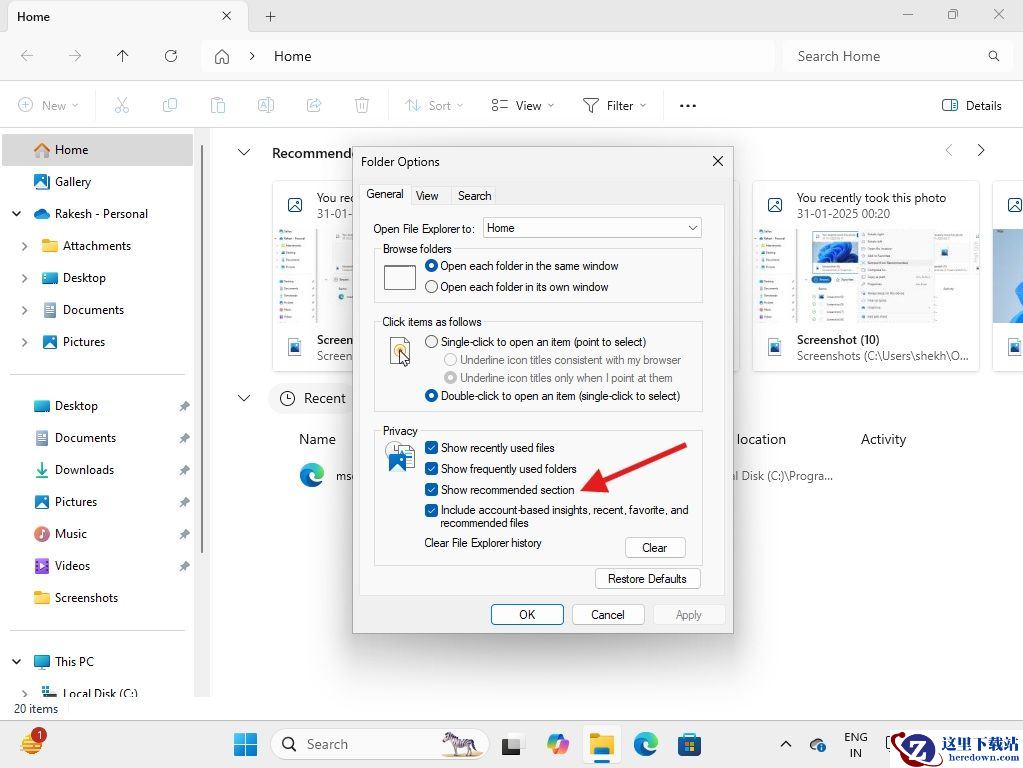
Task: Click the Refresh icon in navigation bar
Action: (x=171, y=56)
